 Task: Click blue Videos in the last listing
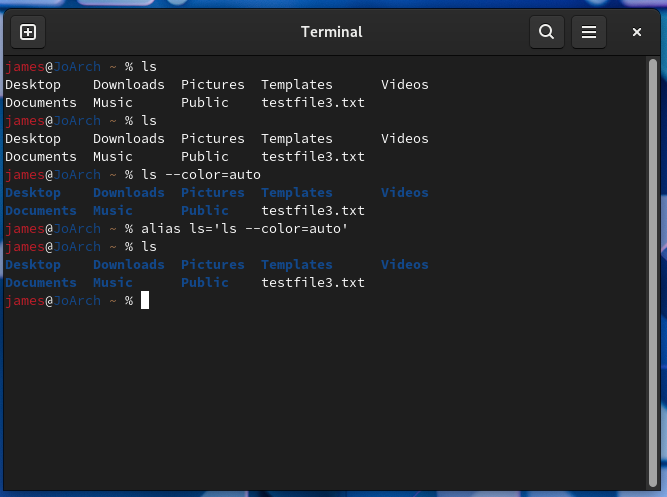(x=404, y=265)
